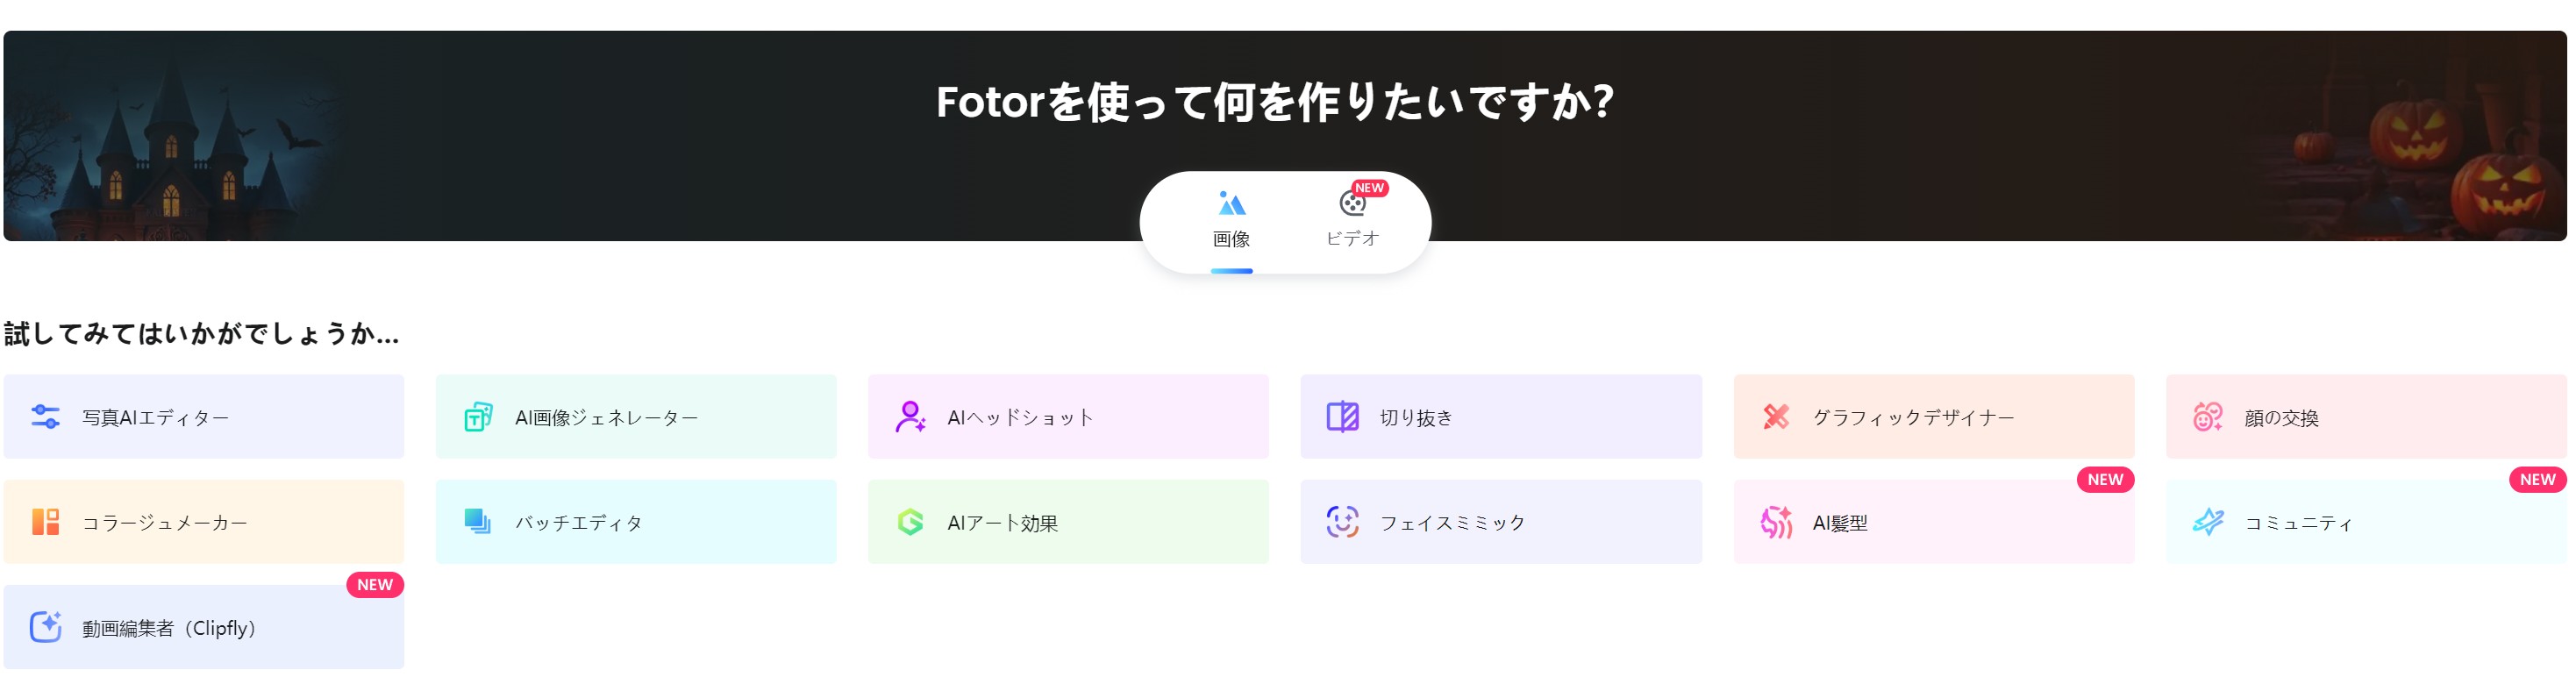Open the 切り抜き card label
This screenshot has width=2576, height=684.
coord(1416,418)
